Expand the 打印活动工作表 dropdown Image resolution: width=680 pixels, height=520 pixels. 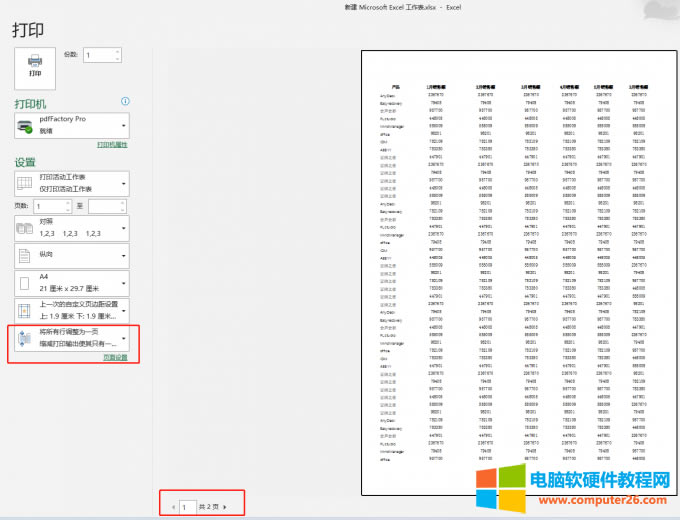click(x=123, y=184)
